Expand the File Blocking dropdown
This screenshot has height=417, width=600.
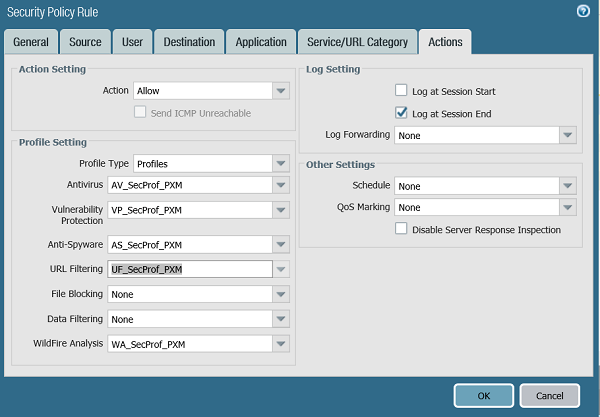281,294
